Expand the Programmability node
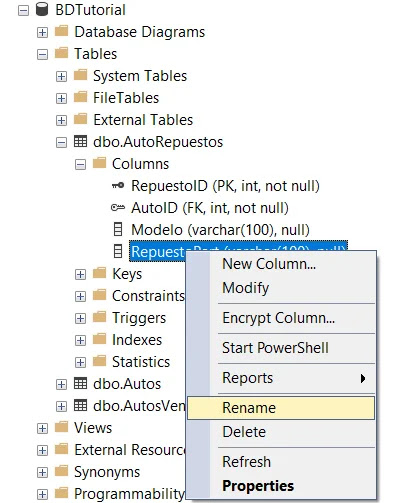Screen dimensions: 412x503 [x=42, y=495]
